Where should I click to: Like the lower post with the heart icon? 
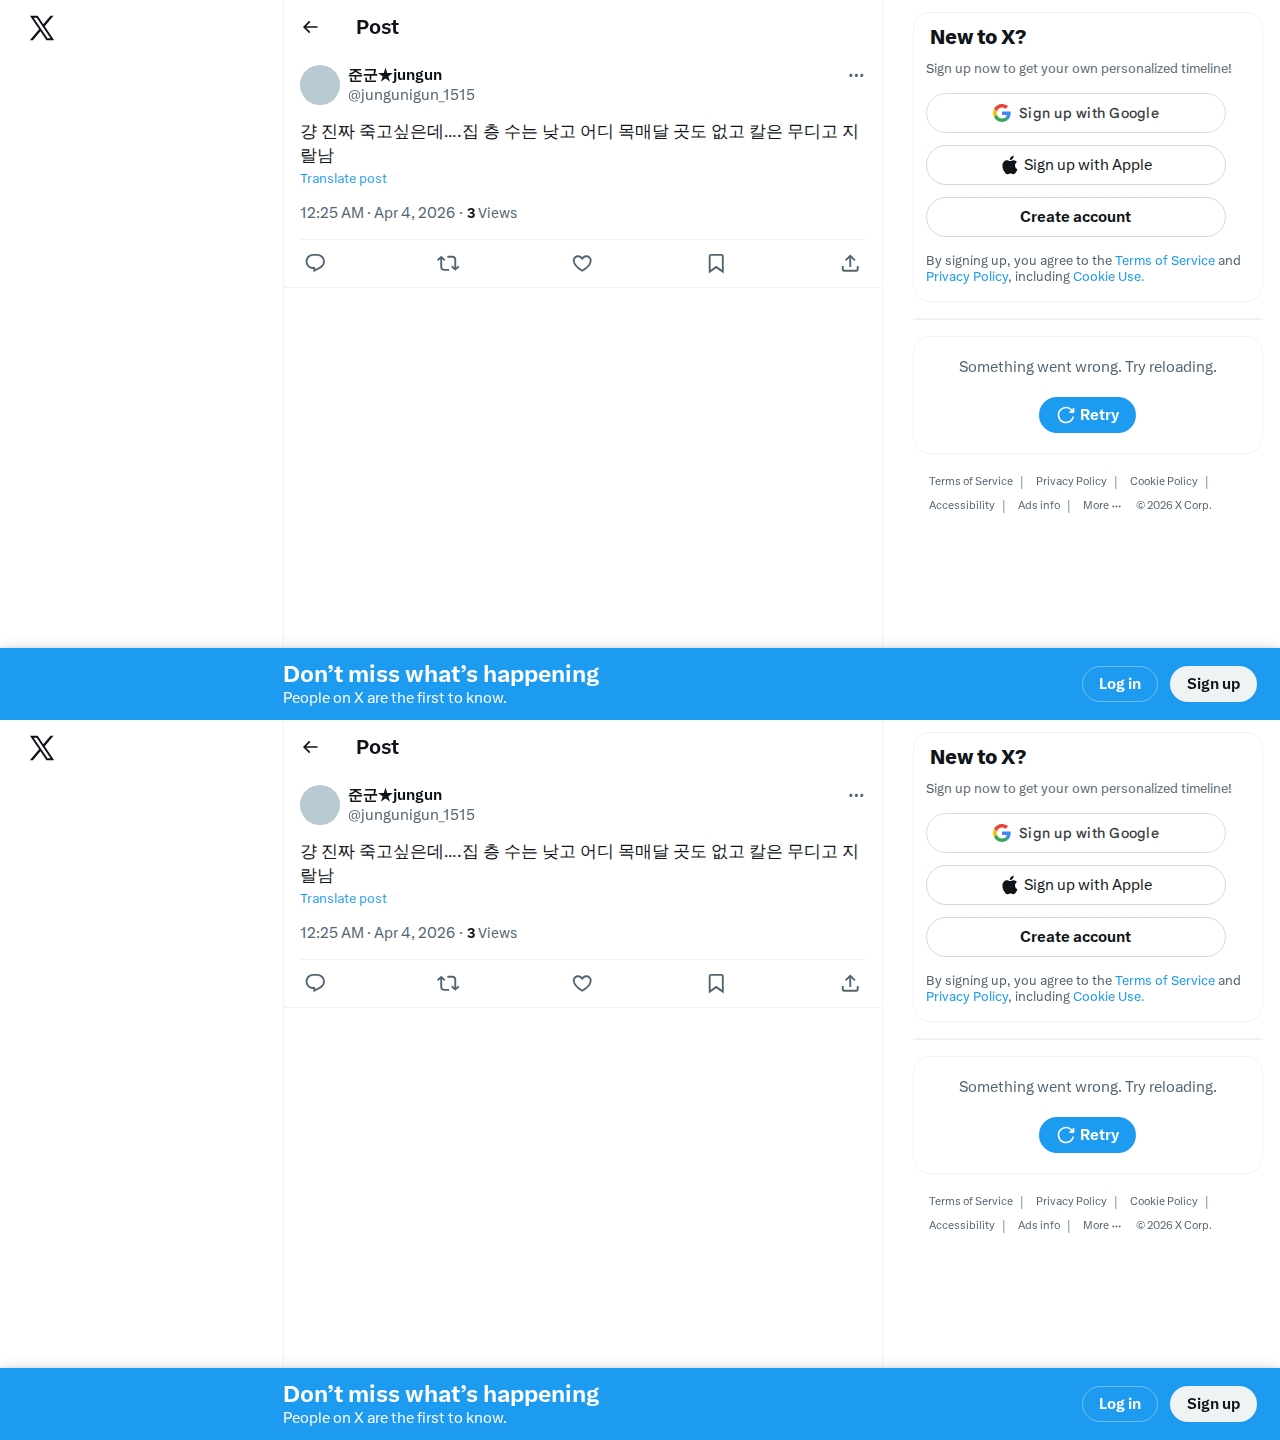tap(582, 983)
